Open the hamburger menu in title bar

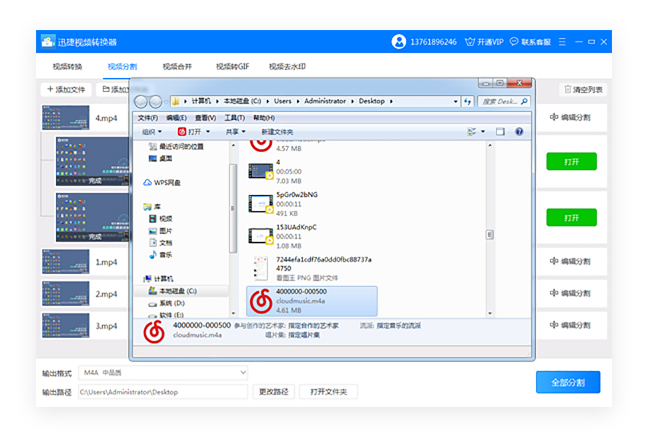coord(562,42)
